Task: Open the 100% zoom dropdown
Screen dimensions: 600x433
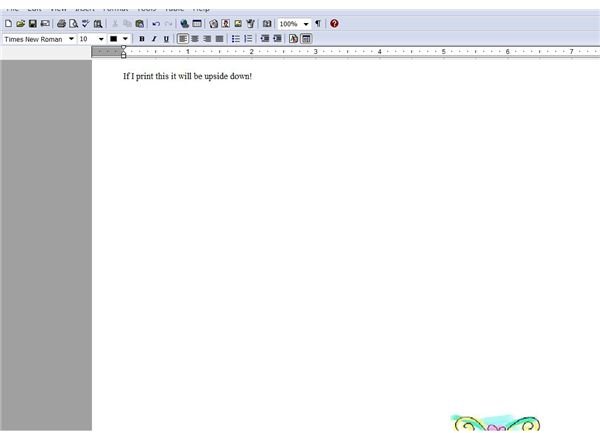Action: [306, 24]
